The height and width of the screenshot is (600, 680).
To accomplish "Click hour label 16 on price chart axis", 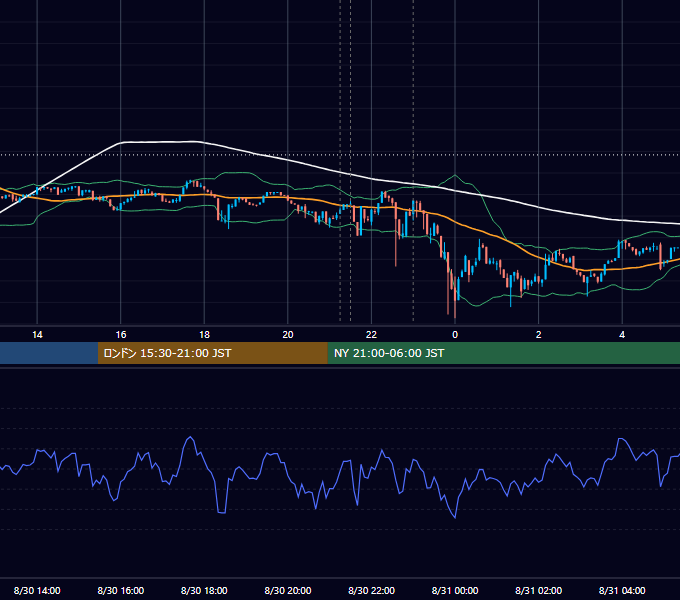I will pos(121,335).
